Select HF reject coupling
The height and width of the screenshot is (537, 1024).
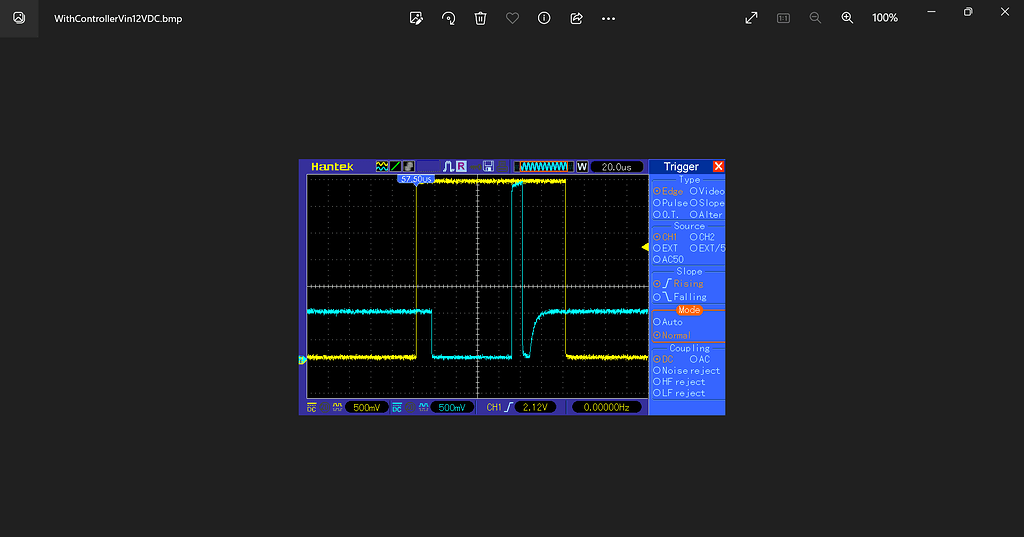click(x=679, y=382)
